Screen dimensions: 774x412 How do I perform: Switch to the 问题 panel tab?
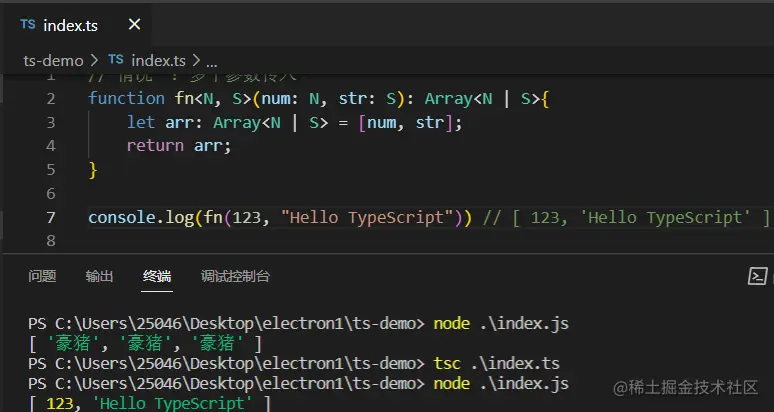[42, 276]
